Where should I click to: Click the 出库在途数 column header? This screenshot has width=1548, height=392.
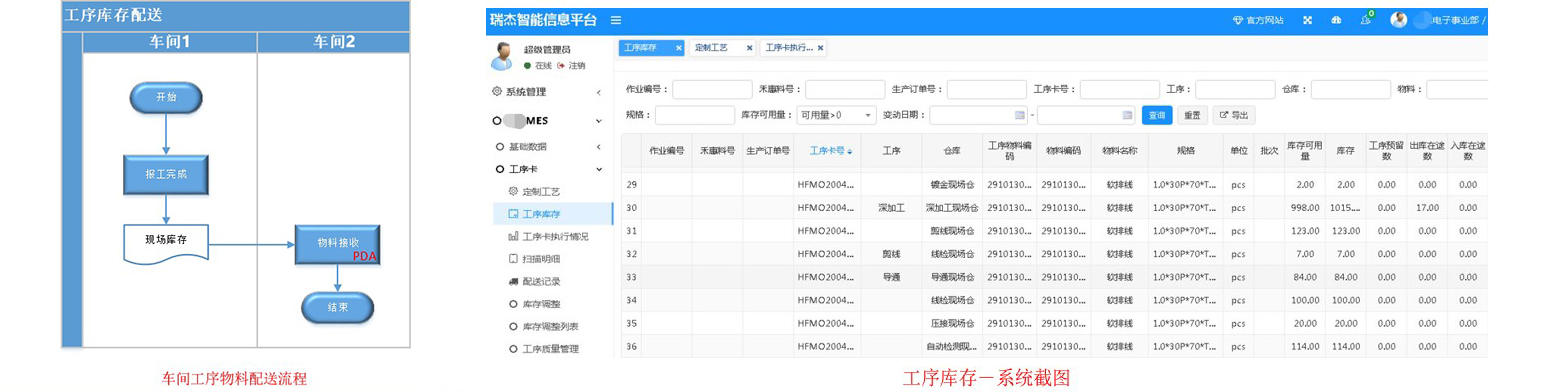[1427, 151]
